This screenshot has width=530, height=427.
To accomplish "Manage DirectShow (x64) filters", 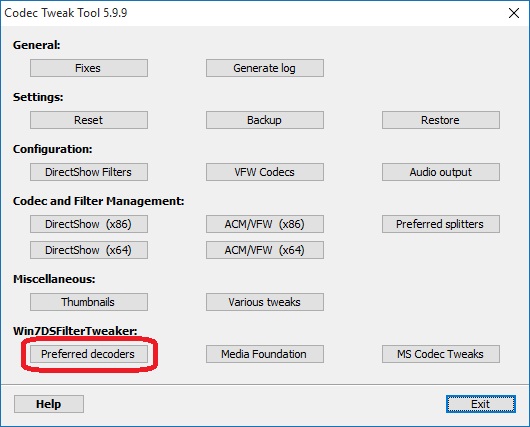I will tap(89, 250).
